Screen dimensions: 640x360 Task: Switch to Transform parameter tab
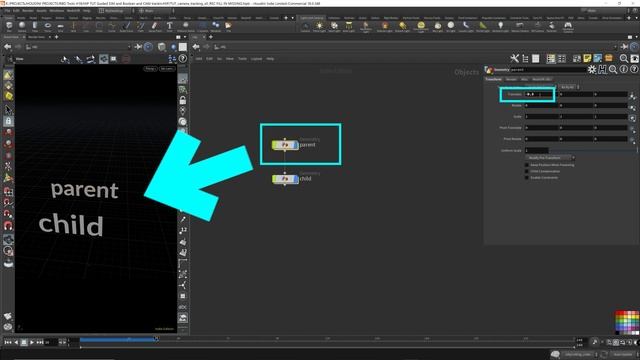(494, 79)
